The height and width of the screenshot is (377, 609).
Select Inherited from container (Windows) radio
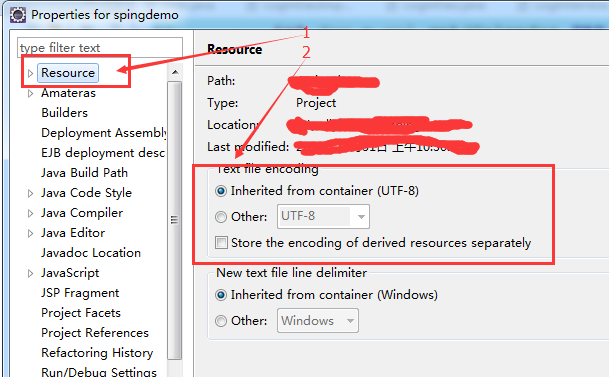click(x=221, y=295)
